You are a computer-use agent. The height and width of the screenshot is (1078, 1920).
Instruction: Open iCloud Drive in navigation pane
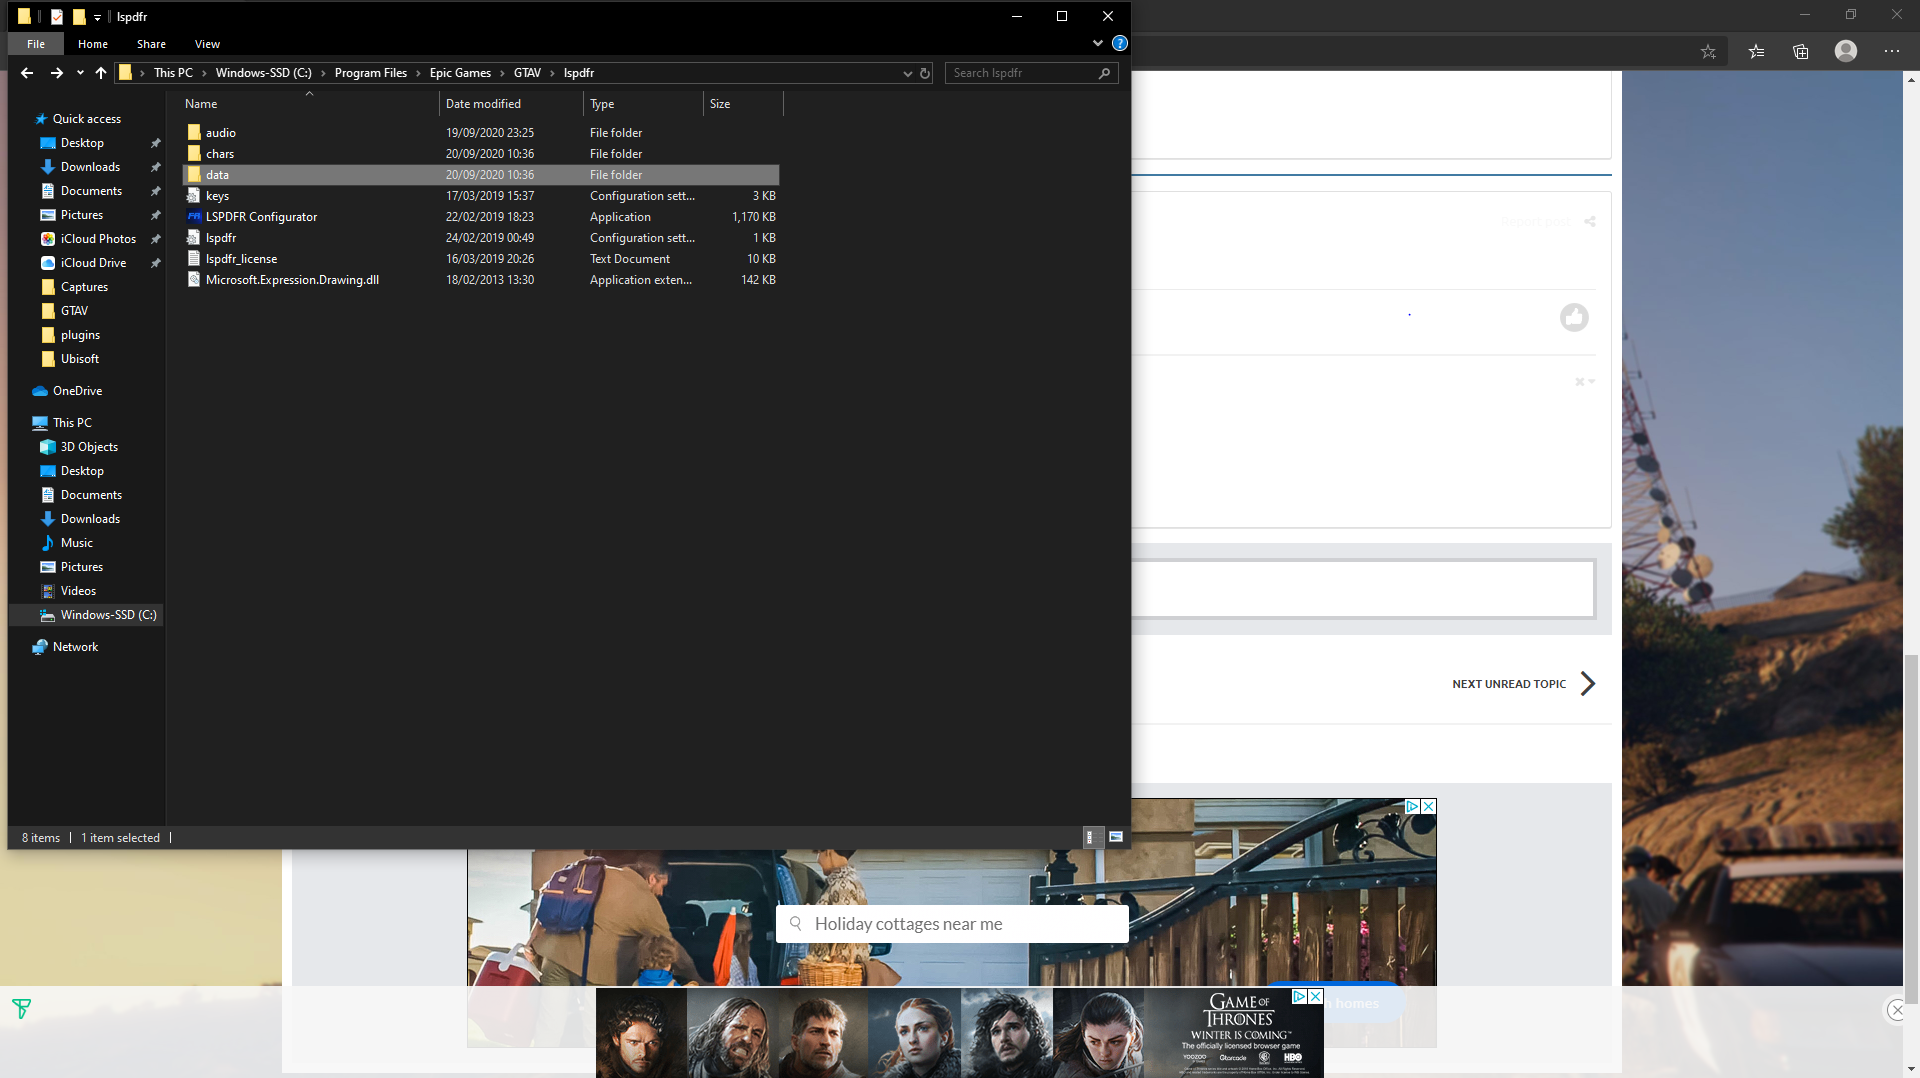(93, 263)
